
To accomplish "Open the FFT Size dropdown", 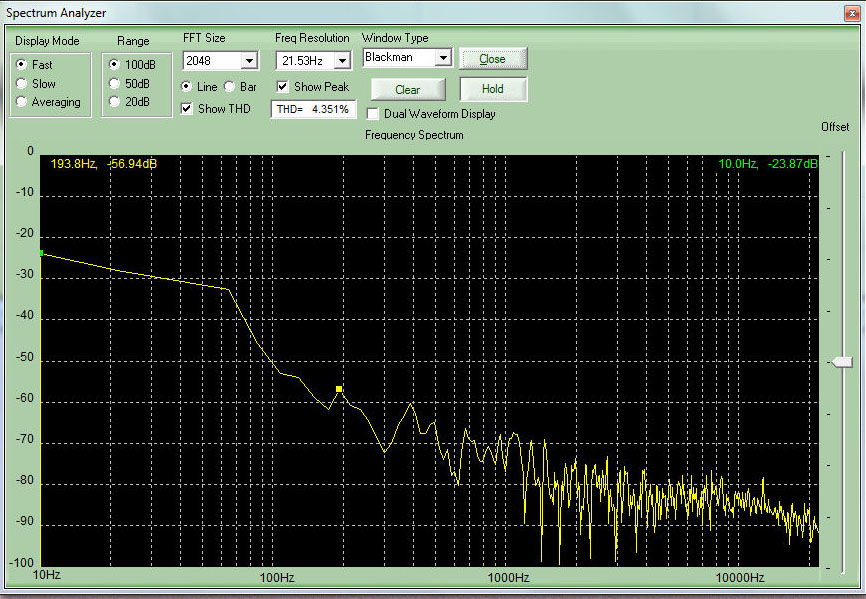I will [x=250, y=61].
